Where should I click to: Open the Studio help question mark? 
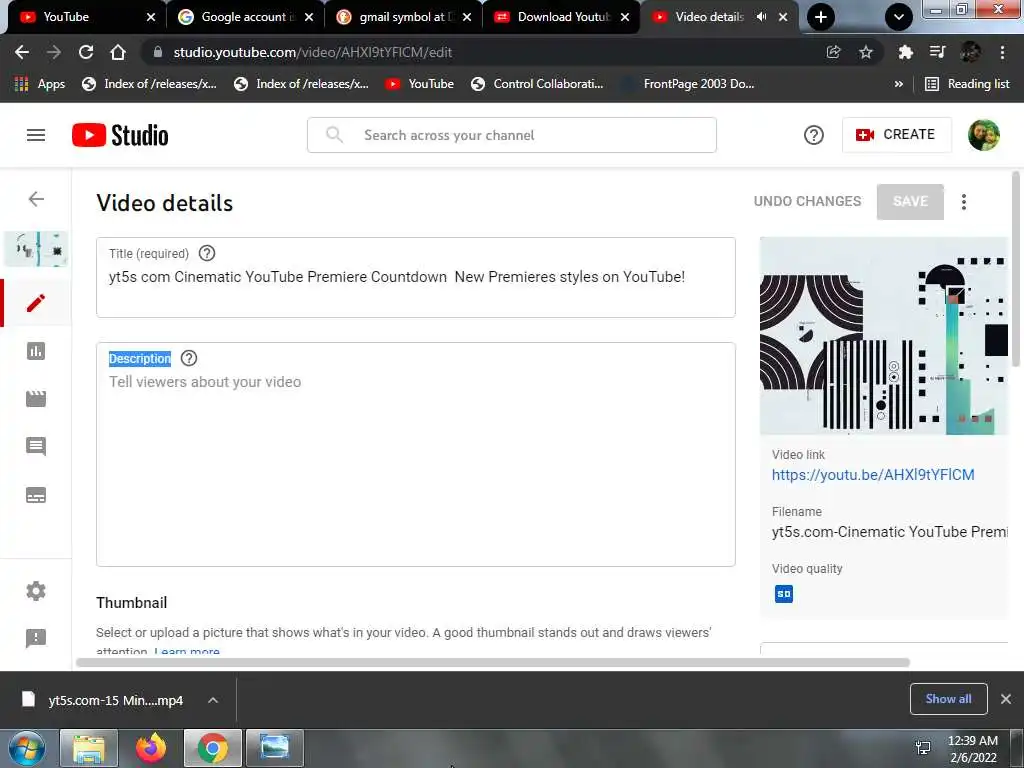point(814,135)
